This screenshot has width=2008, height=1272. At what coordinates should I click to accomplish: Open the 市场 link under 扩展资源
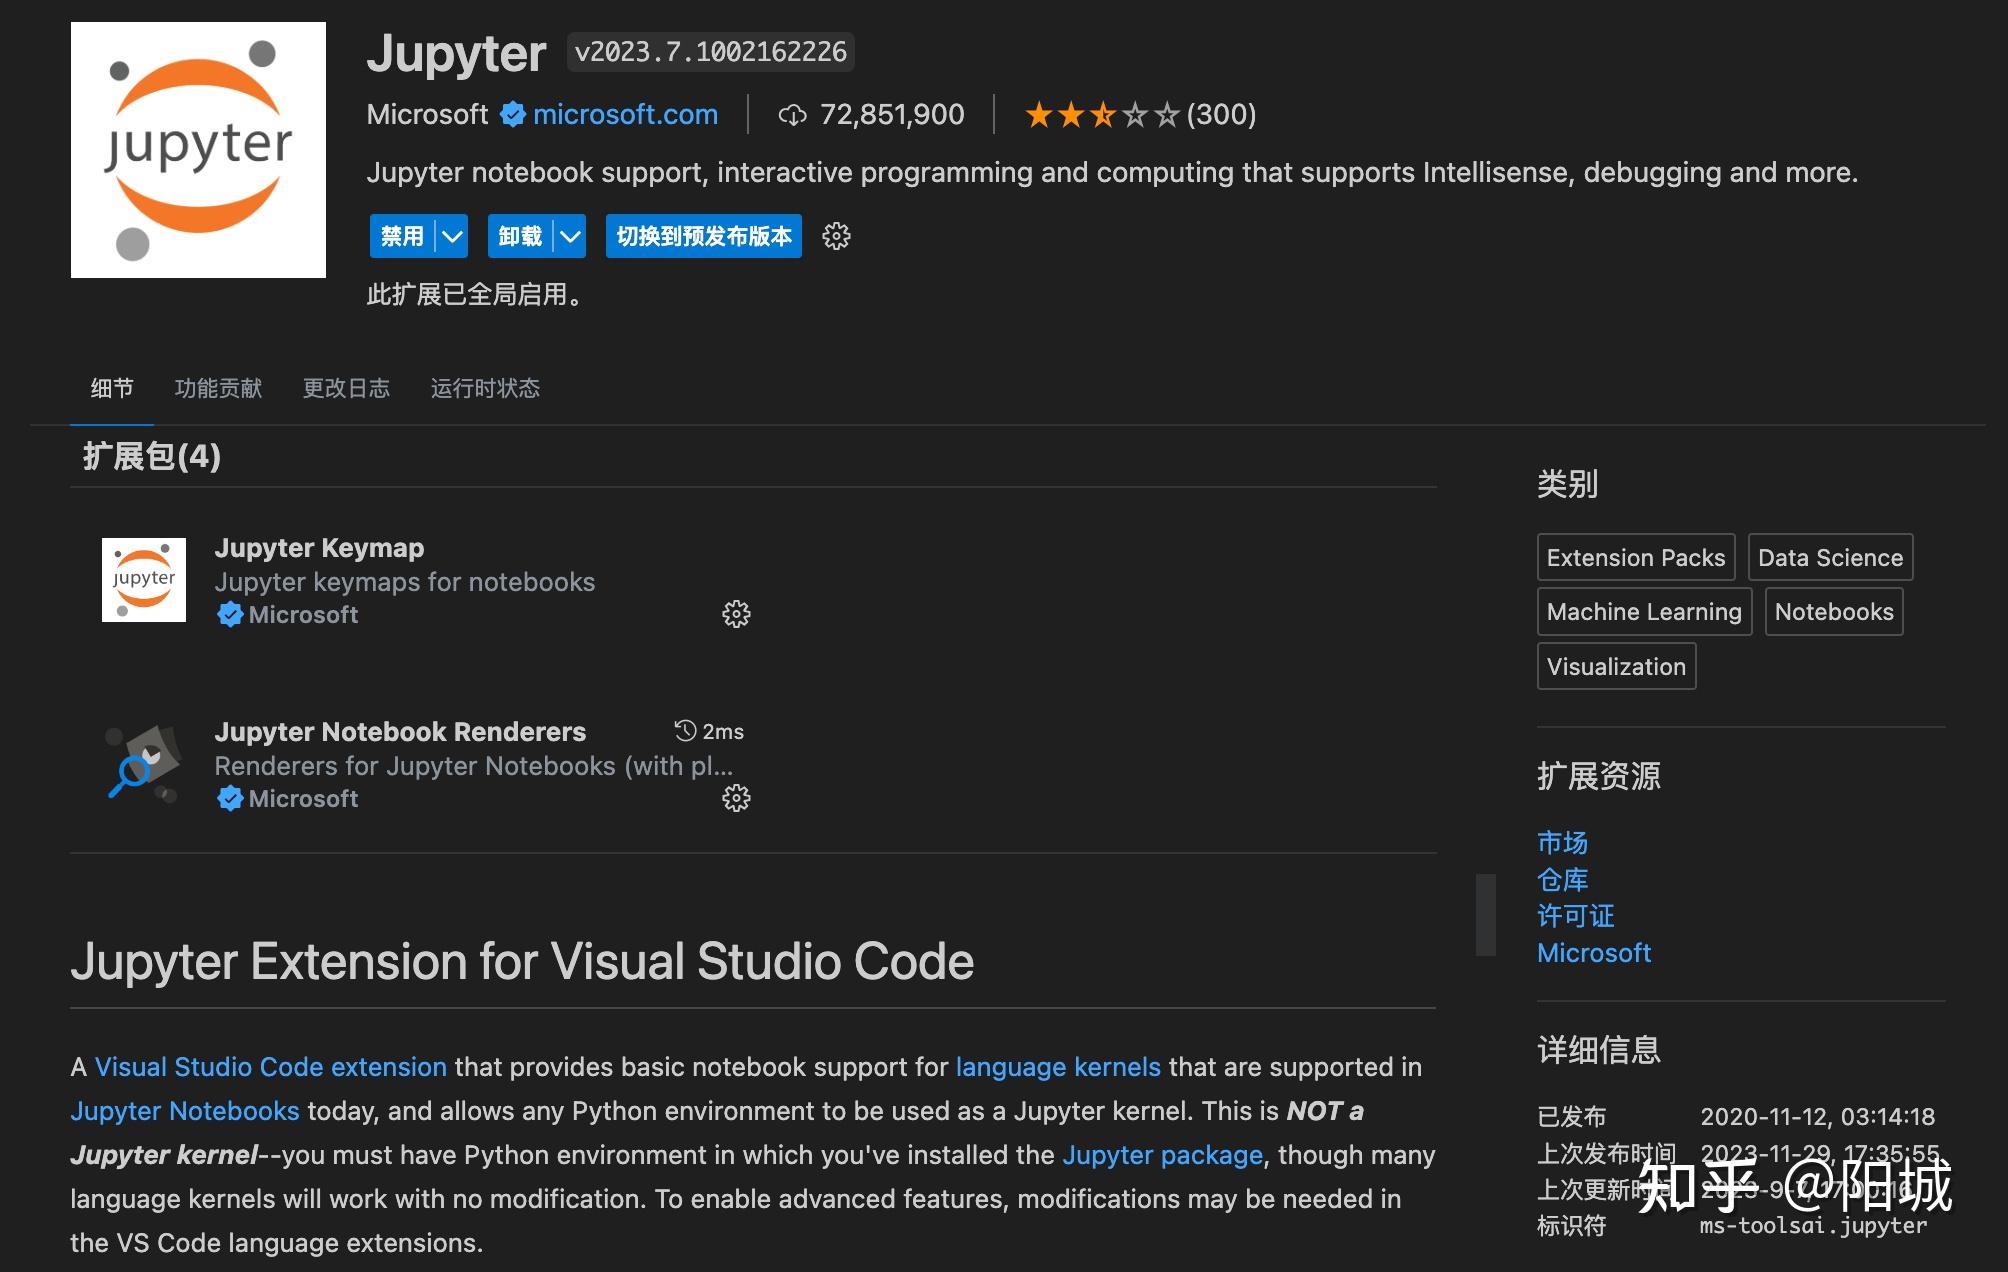click(x=1561, y=842)
